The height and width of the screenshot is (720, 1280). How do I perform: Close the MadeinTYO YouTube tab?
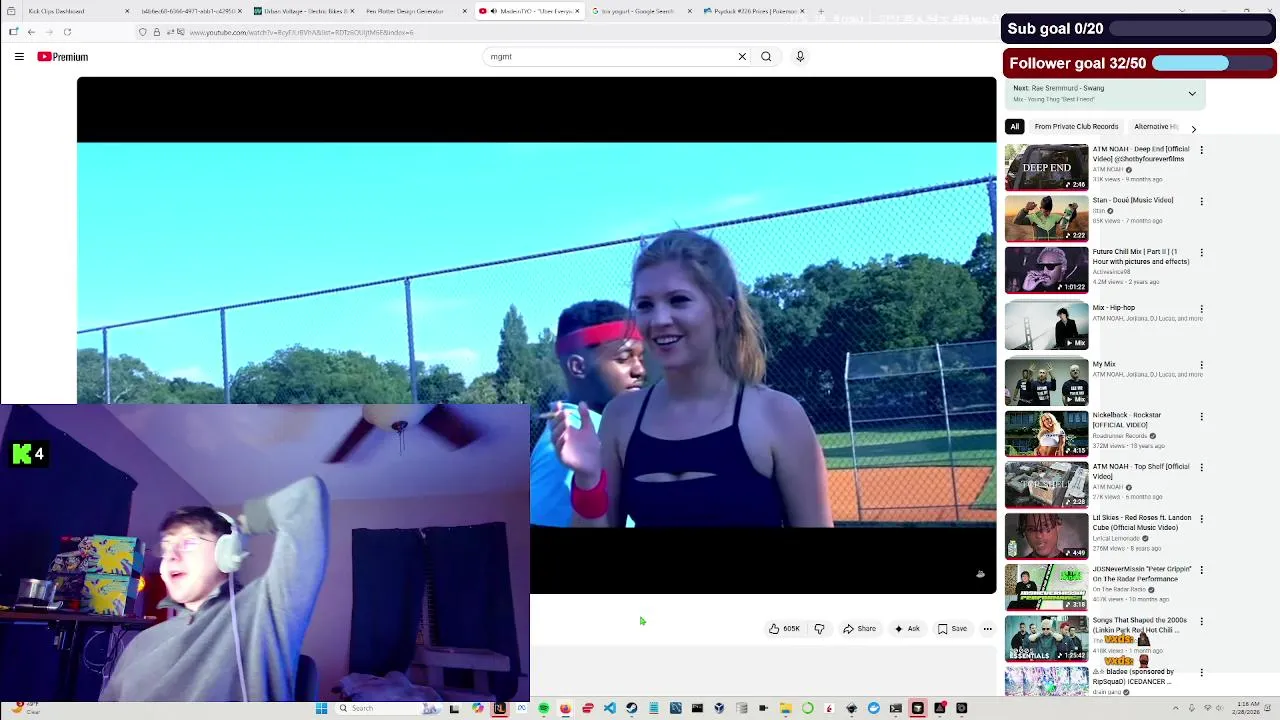(x=577, y=11)
